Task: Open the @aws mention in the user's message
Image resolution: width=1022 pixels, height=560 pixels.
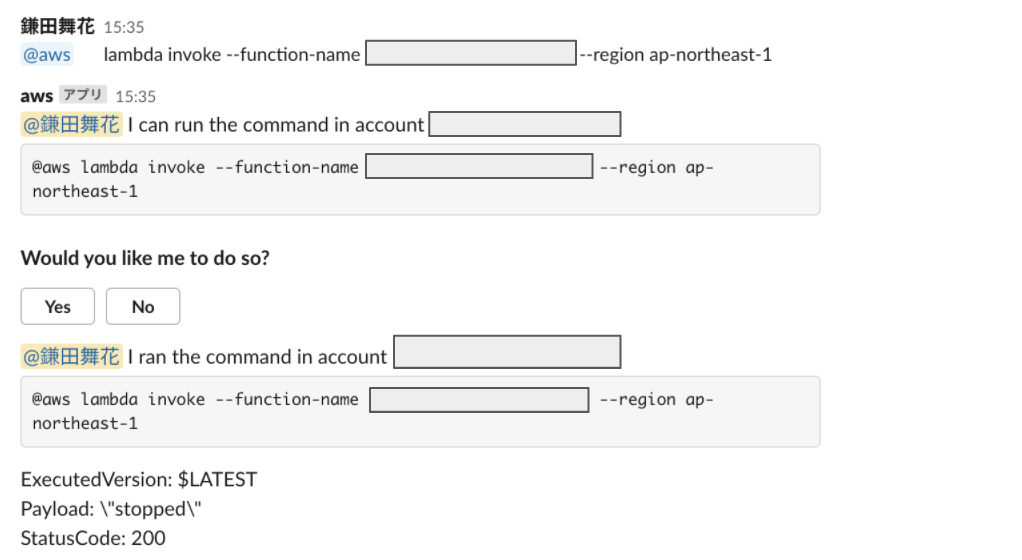Action: 47,54
